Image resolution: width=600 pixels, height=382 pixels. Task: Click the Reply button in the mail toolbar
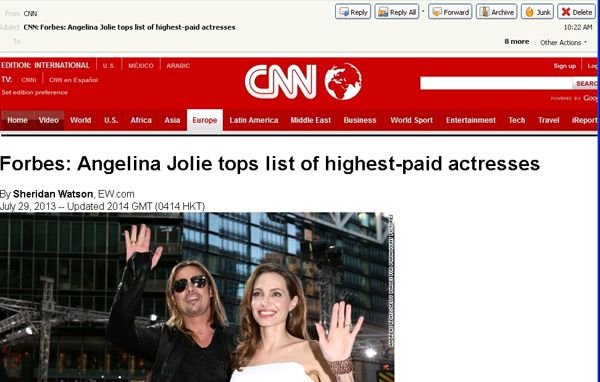(x=352, y=12)
